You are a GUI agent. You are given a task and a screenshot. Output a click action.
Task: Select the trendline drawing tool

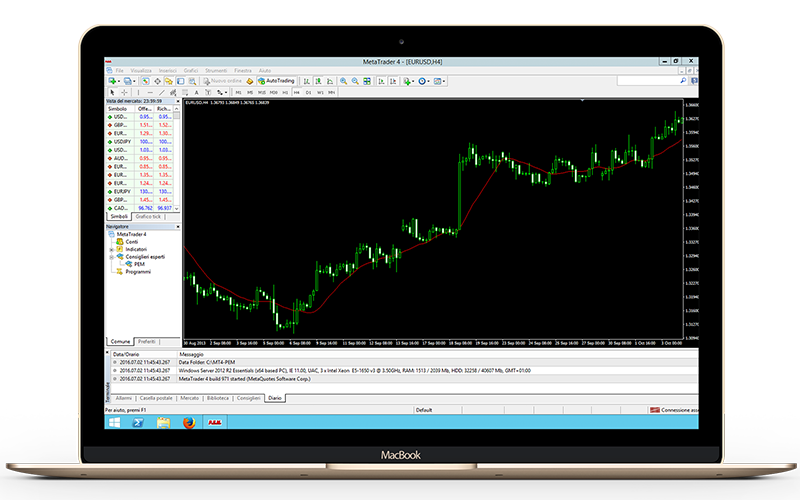tap(162, 92)
